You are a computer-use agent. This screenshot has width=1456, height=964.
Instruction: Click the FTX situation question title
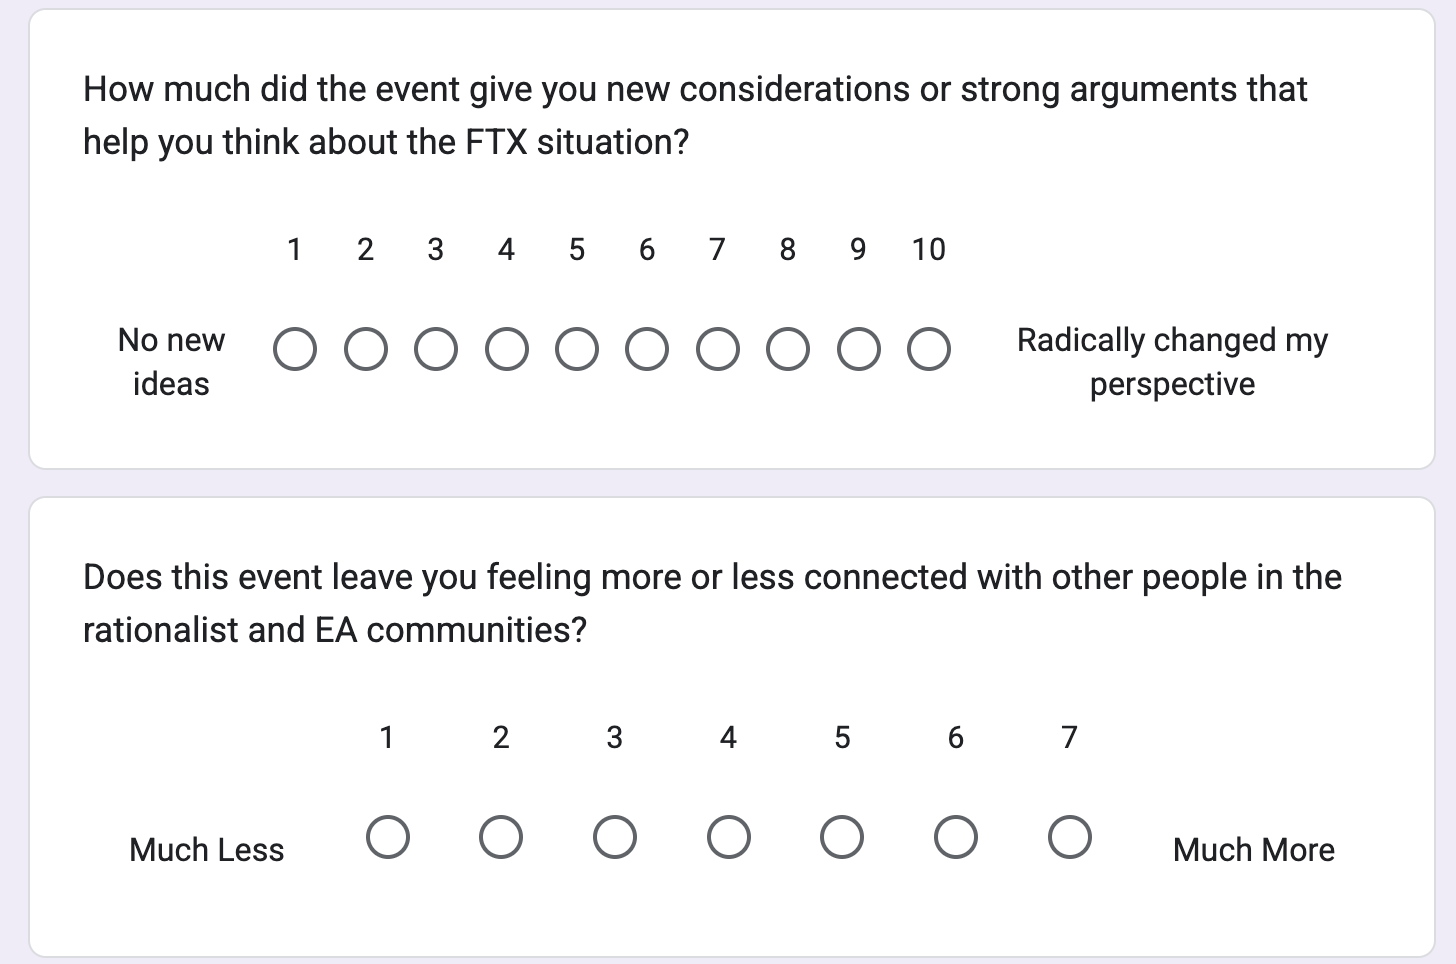694,114
